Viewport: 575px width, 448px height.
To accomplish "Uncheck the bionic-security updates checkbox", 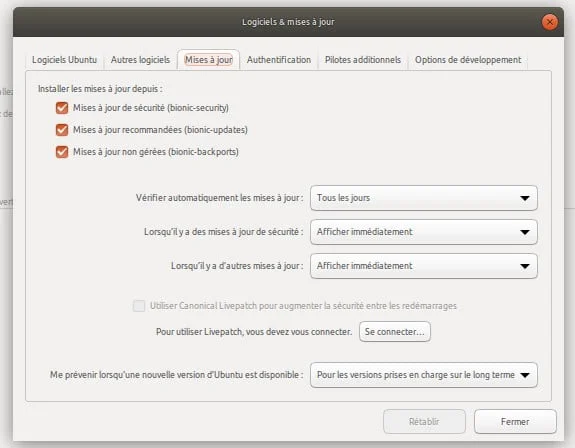I will coord(62,108).
